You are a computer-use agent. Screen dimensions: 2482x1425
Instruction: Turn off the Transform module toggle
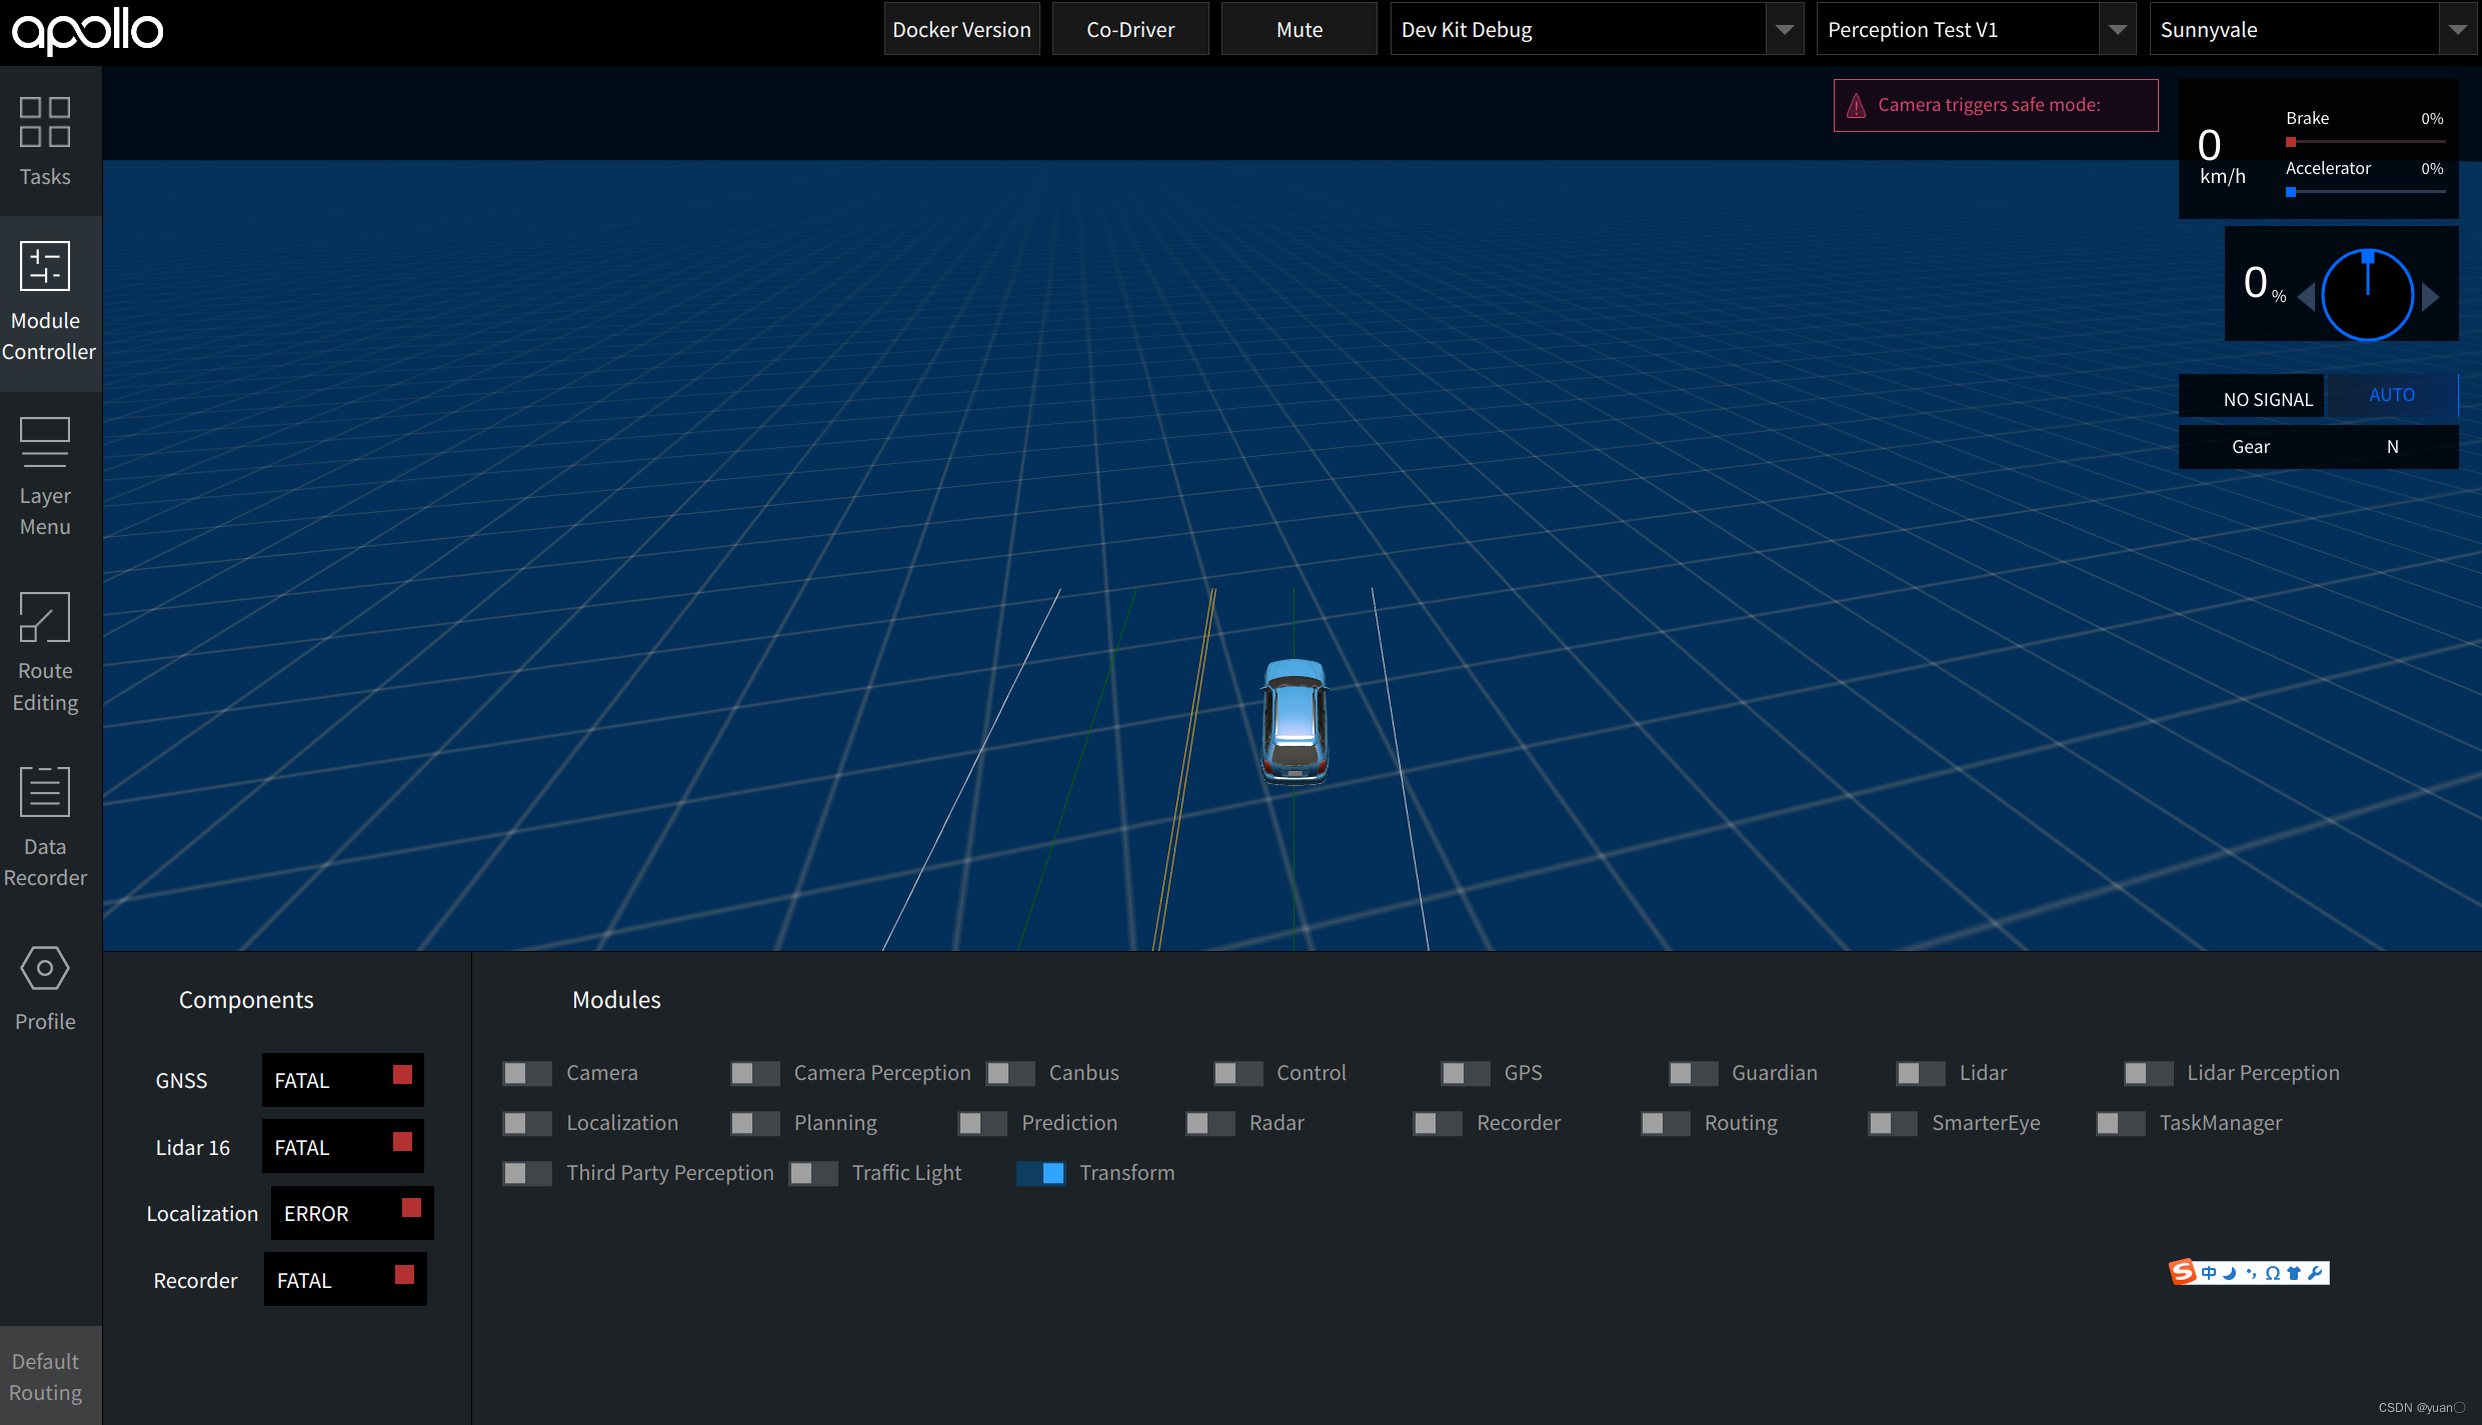click(1040, 1173)
